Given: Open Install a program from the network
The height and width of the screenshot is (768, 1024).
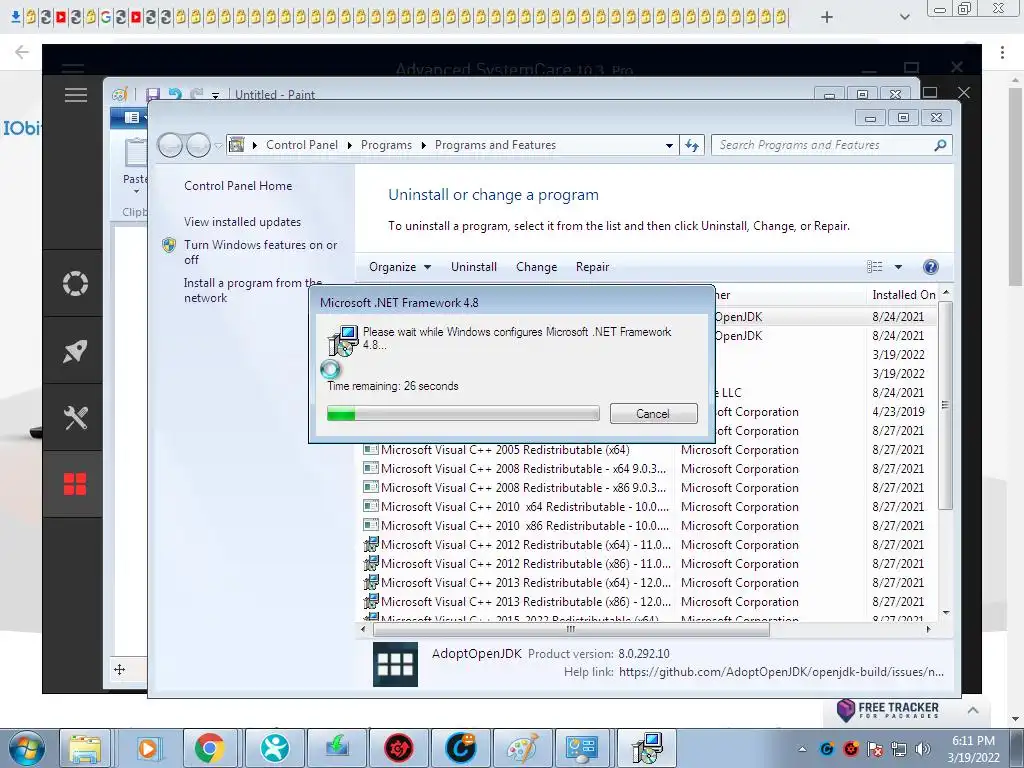Looking at the screenshot, I should tap(253, 290).
